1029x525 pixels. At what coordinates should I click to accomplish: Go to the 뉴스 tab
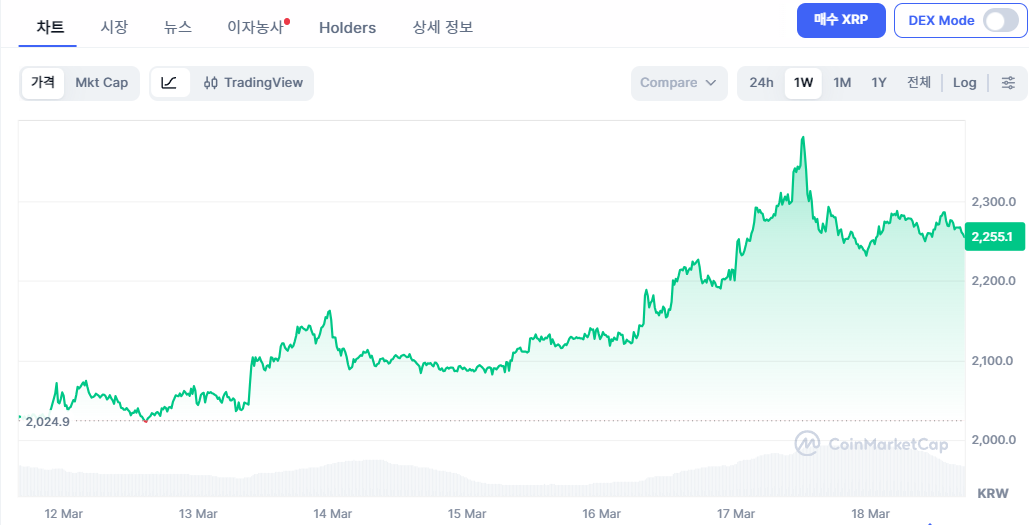tap(178, 27)
